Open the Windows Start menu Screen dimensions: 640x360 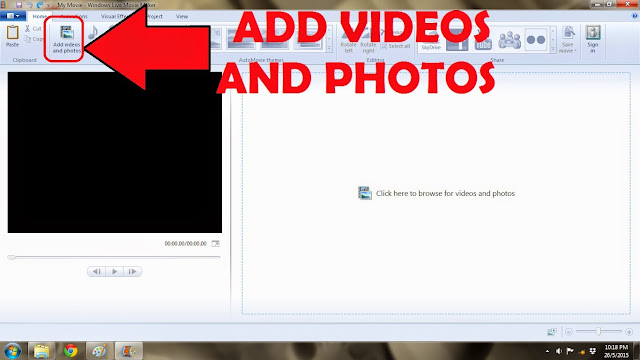point(13,351)
